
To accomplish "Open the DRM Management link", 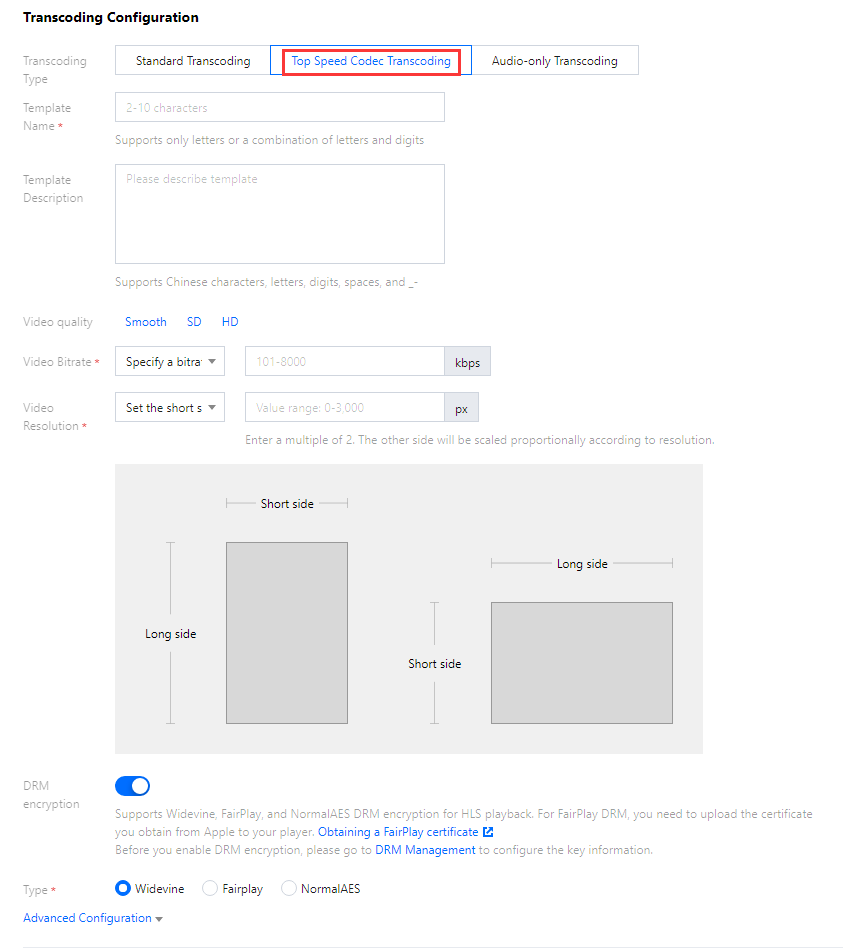I will pos(425,850).
